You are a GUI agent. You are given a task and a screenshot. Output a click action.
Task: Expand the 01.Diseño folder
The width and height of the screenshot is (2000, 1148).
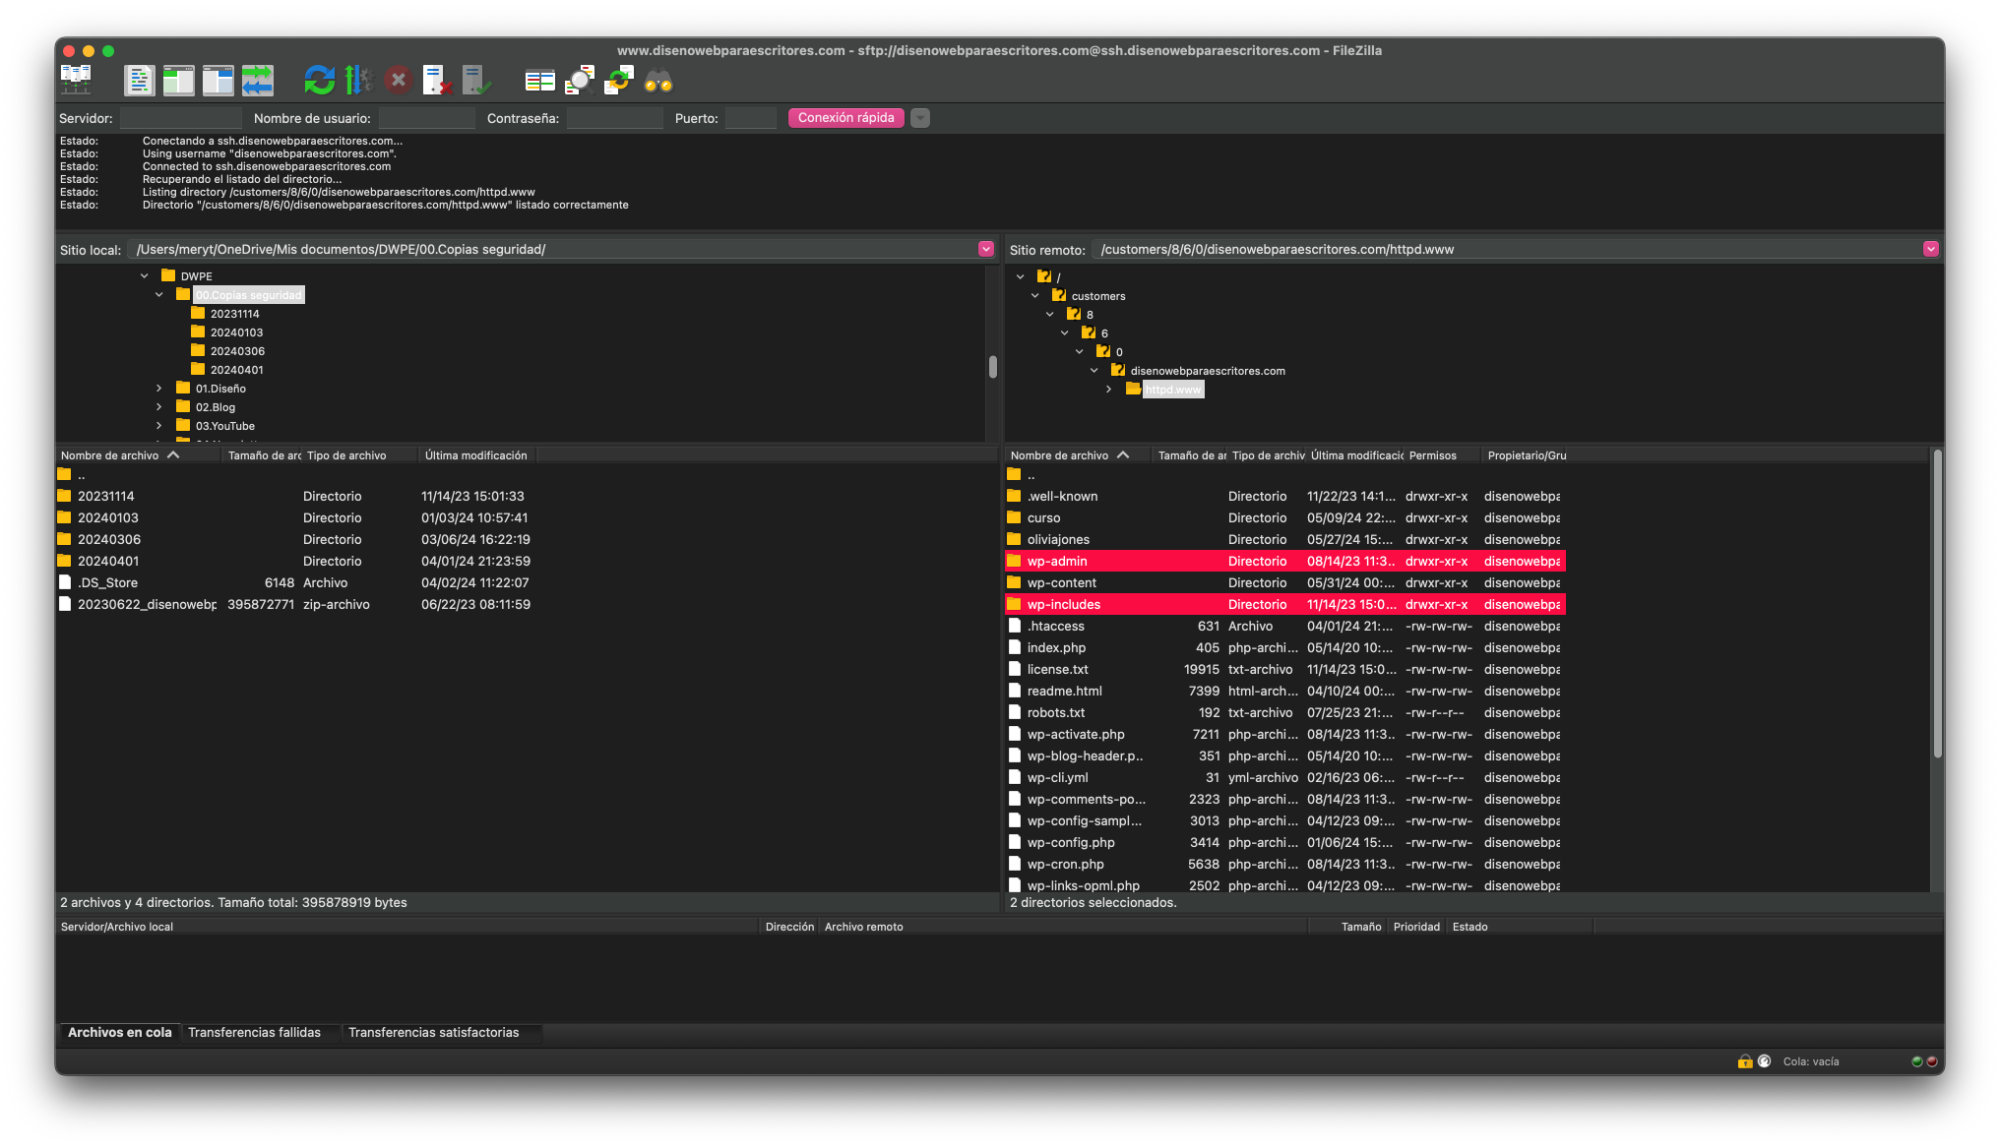tap(160, 388)
